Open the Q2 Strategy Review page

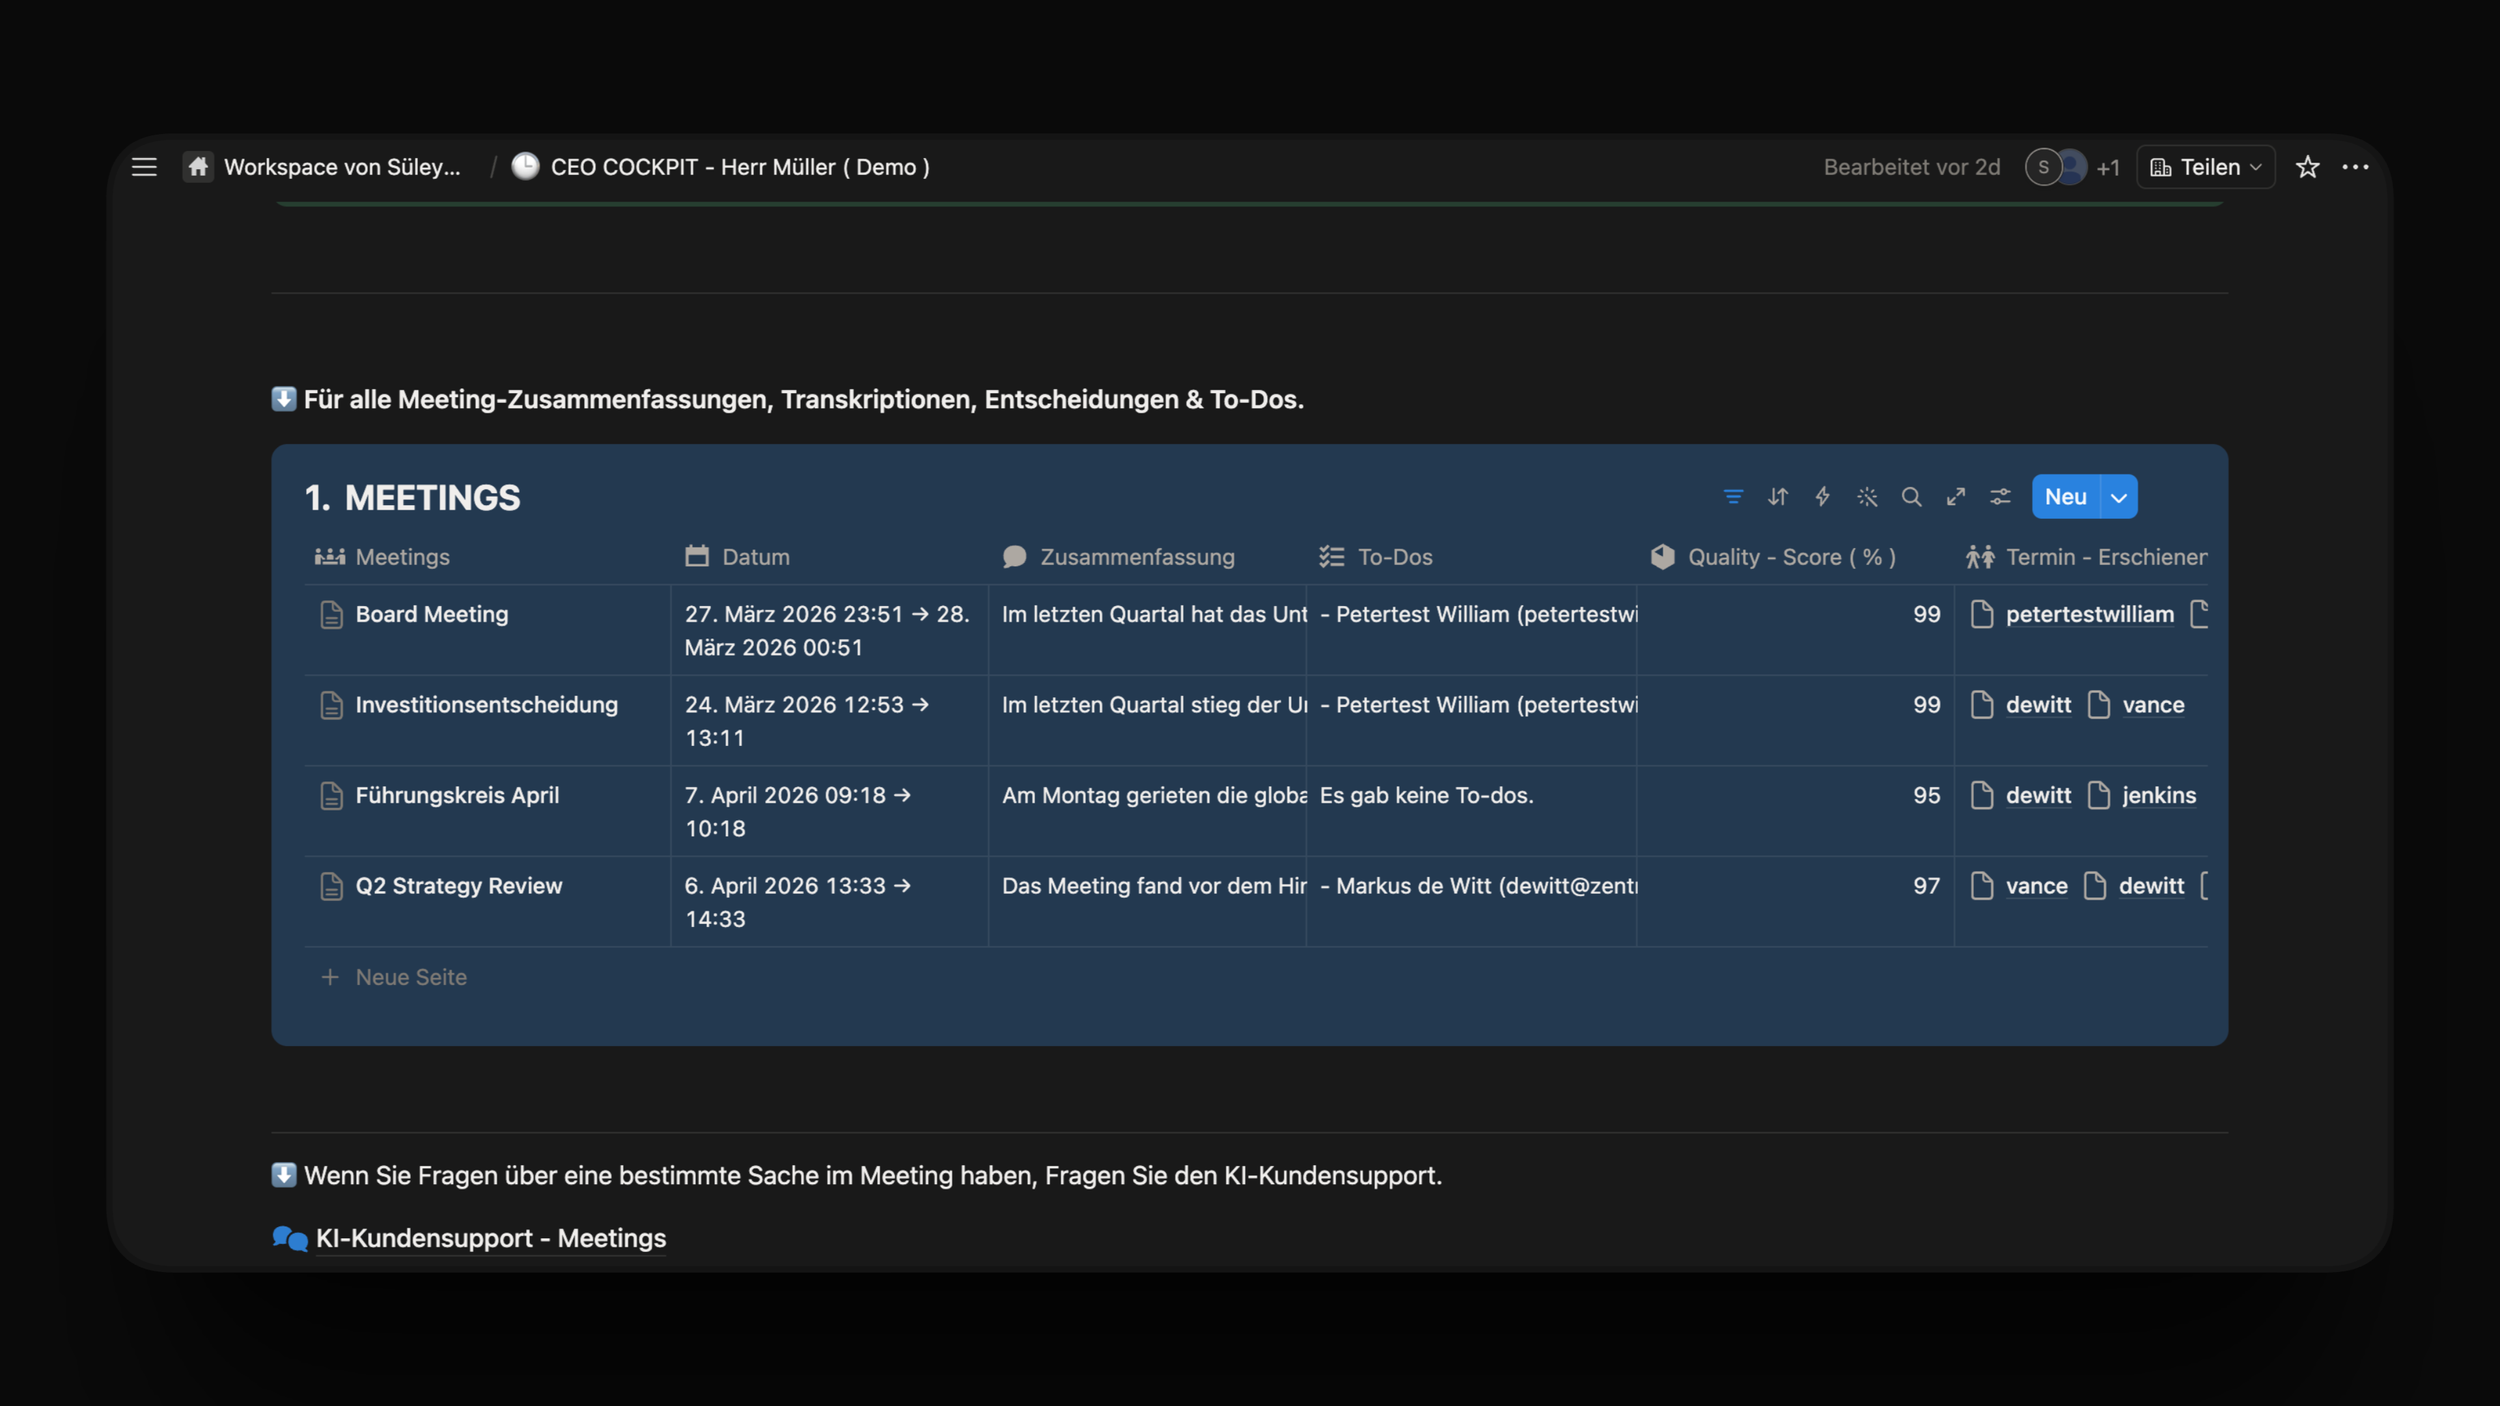coord(459,886)
